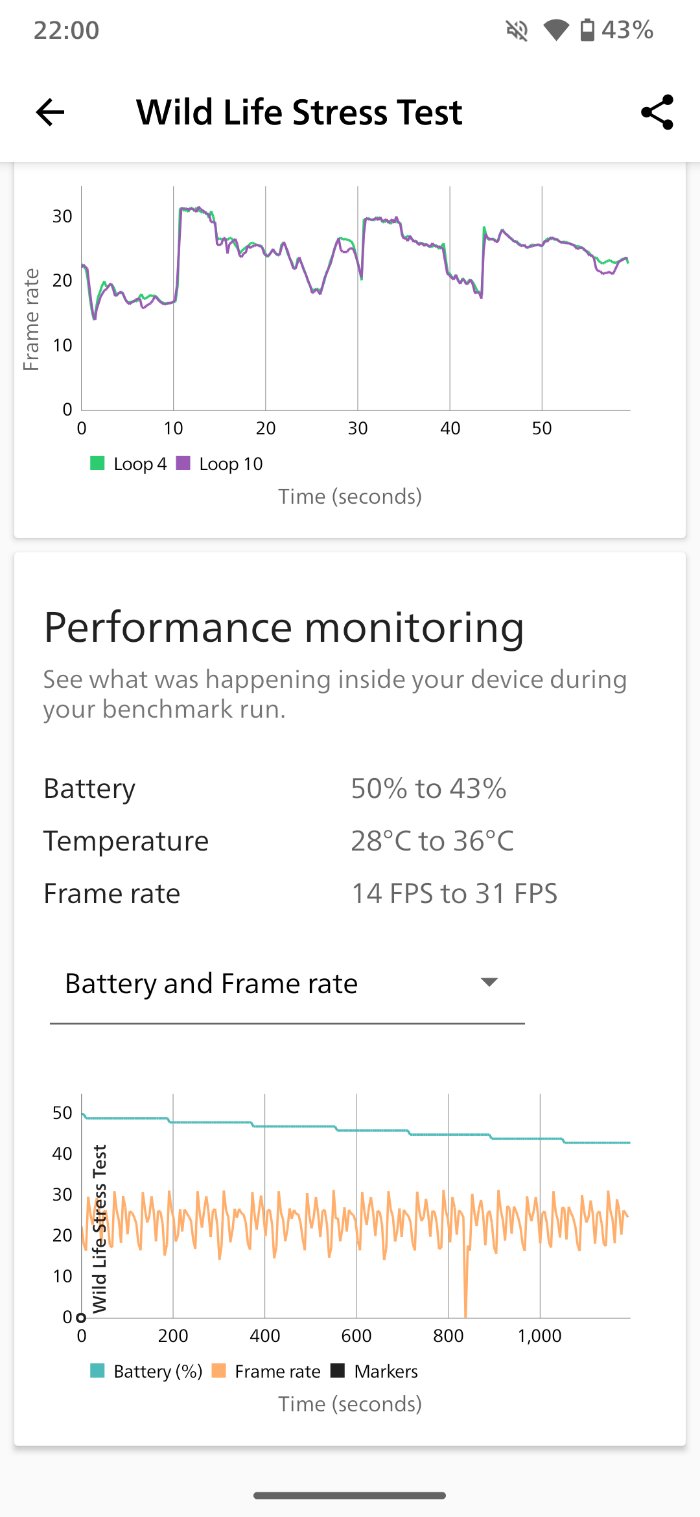Tap the system clock showing 22:00
The width and height of the screenshot is (700, 1517).
pos(66,31)
